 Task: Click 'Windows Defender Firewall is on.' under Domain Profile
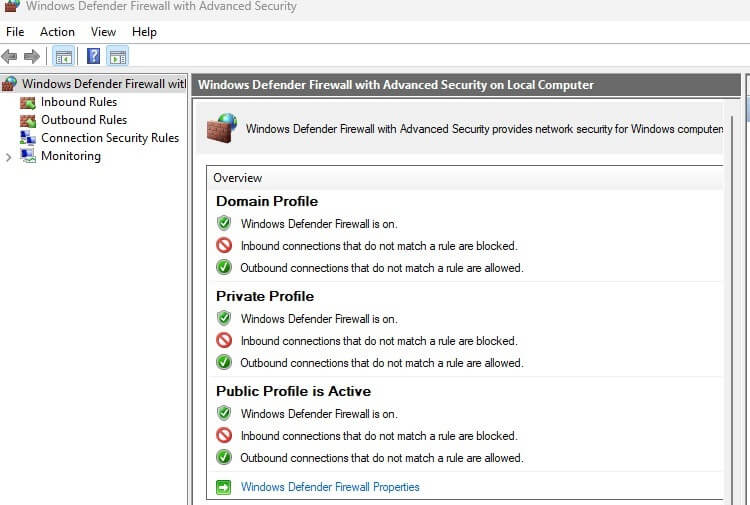319,224
